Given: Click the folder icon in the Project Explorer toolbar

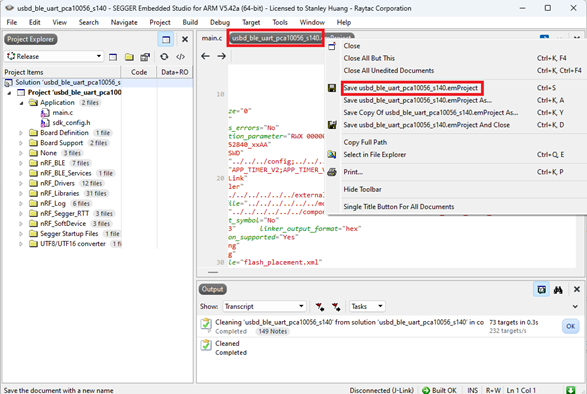Looking at the screenshot, I should tap(129, 57).
